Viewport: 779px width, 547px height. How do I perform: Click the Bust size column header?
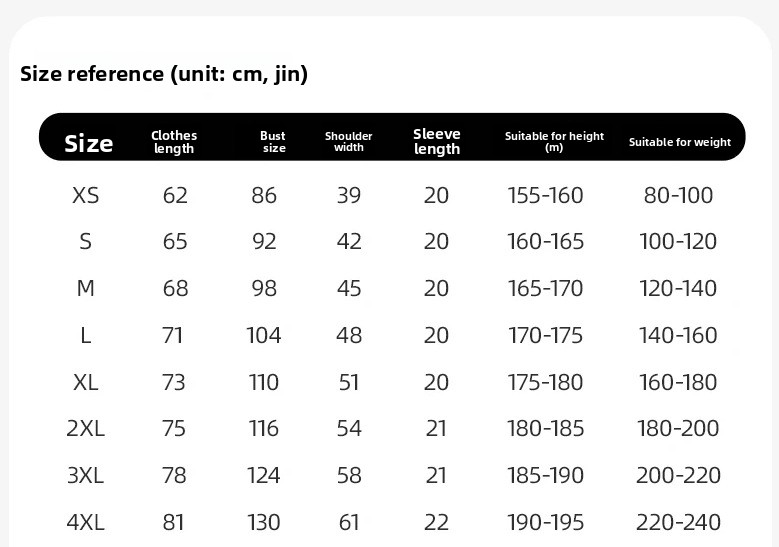click(273, 142)
